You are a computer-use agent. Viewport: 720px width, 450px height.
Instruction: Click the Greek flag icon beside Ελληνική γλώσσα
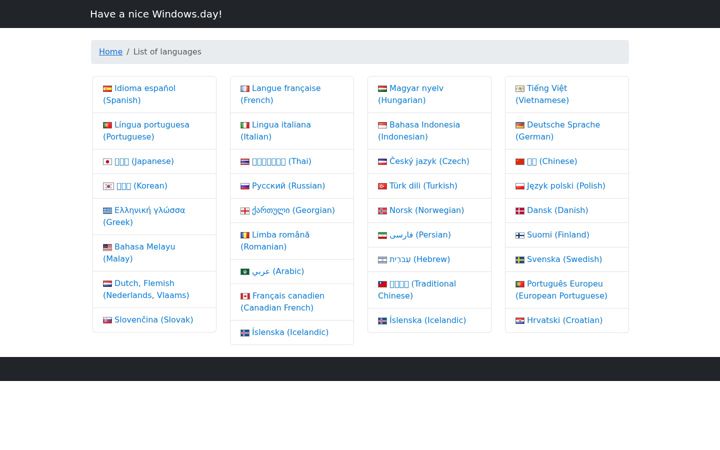point(107,210)
